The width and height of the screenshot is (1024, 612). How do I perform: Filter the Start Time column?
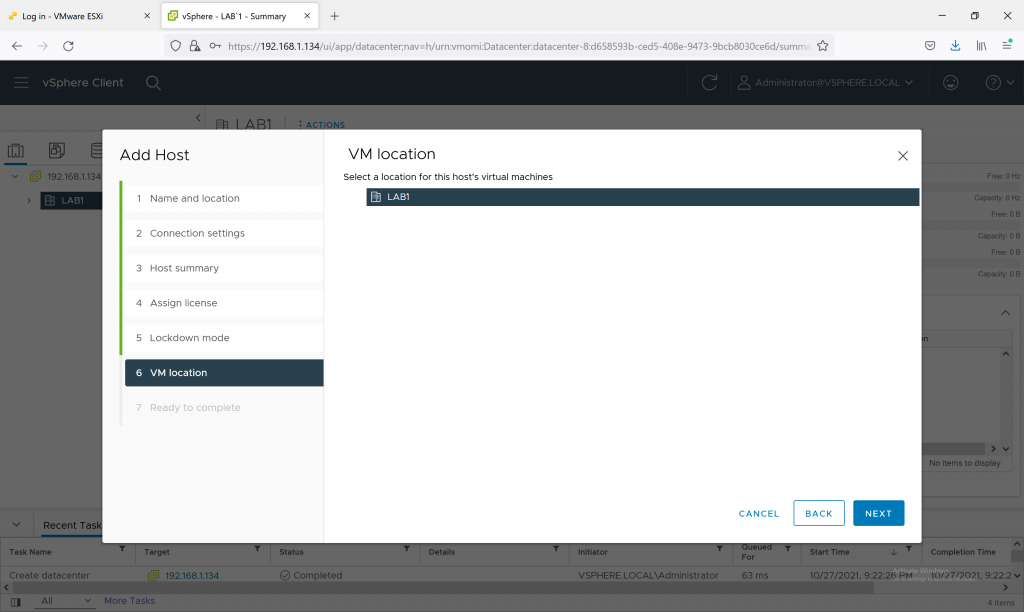coord(908,549)
